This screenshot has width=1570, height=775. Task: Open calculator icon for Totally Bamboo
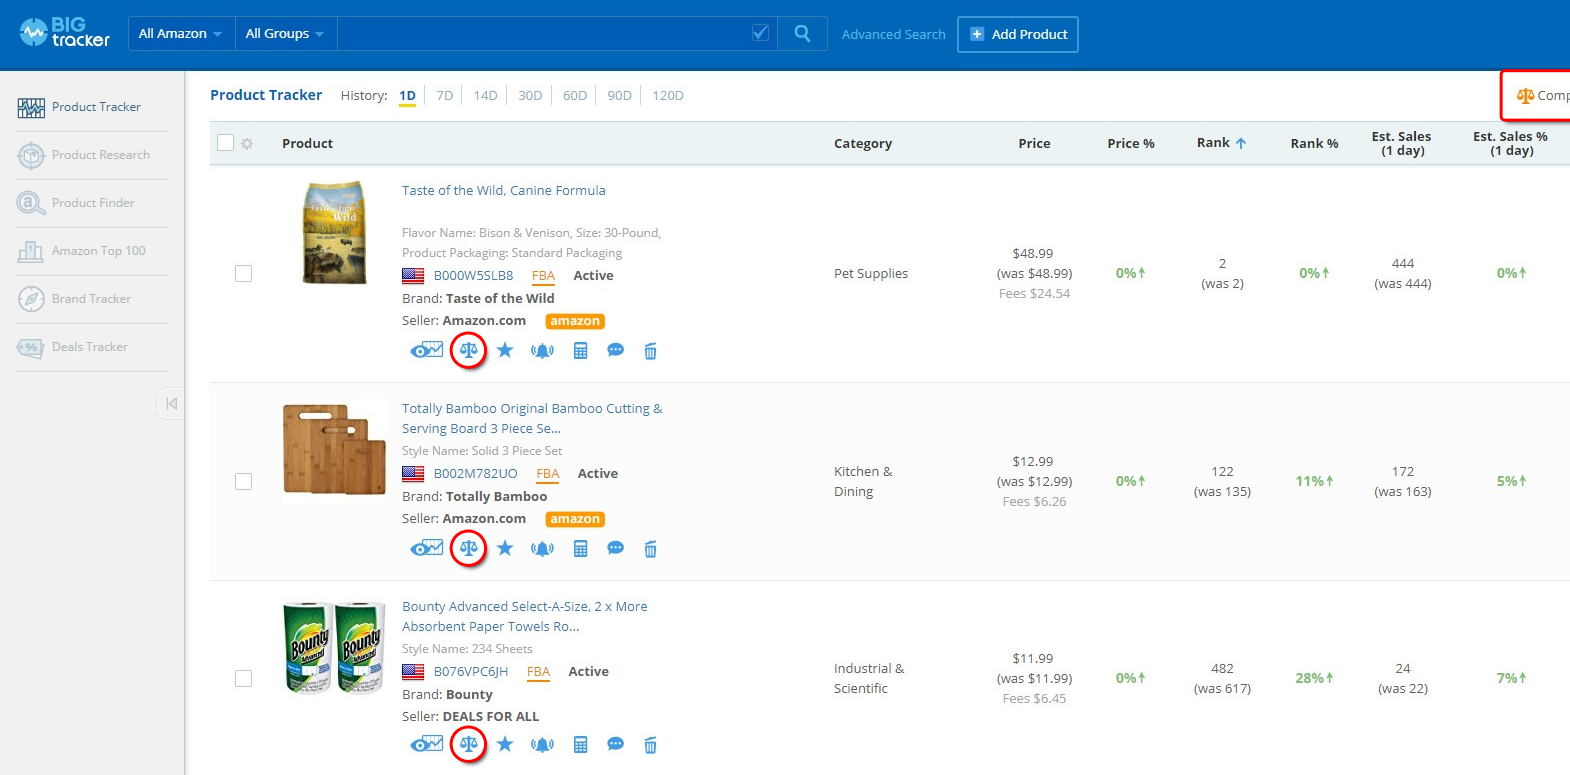[x=580, y=548]
